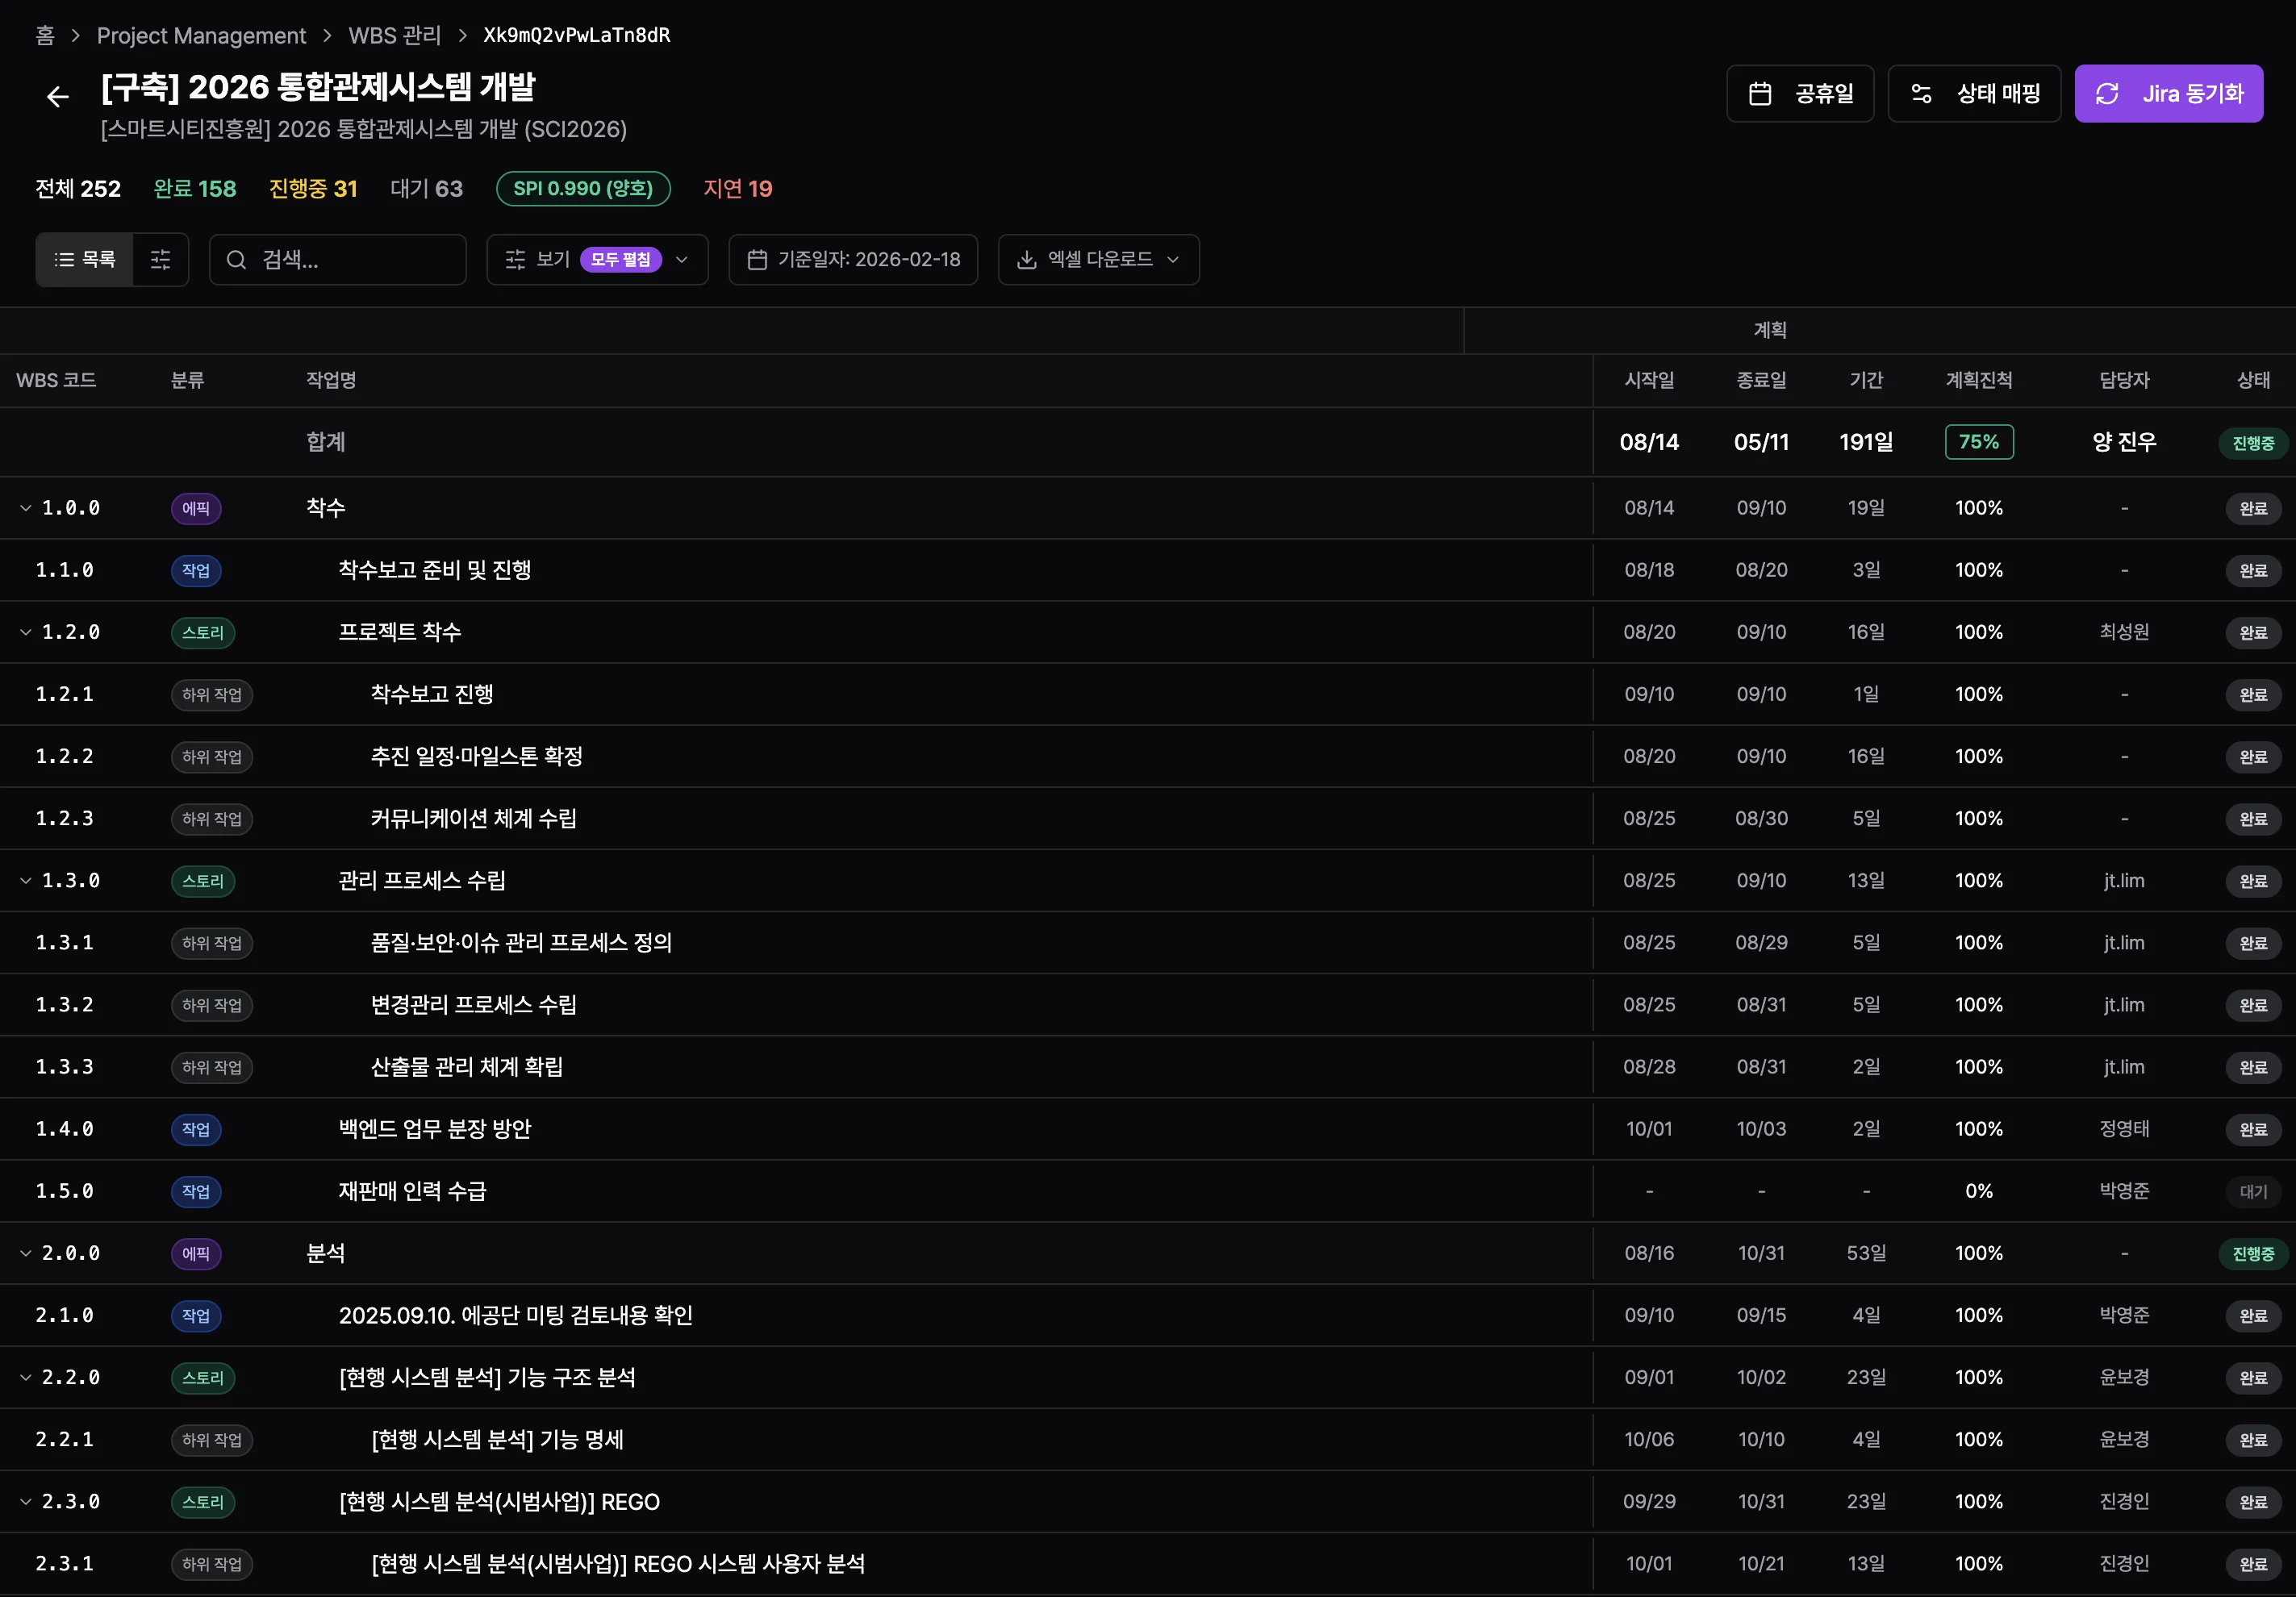Click the download icon on 엑셀 다운로드
Screen dimensions: 2296x1597
[1026, 259]
